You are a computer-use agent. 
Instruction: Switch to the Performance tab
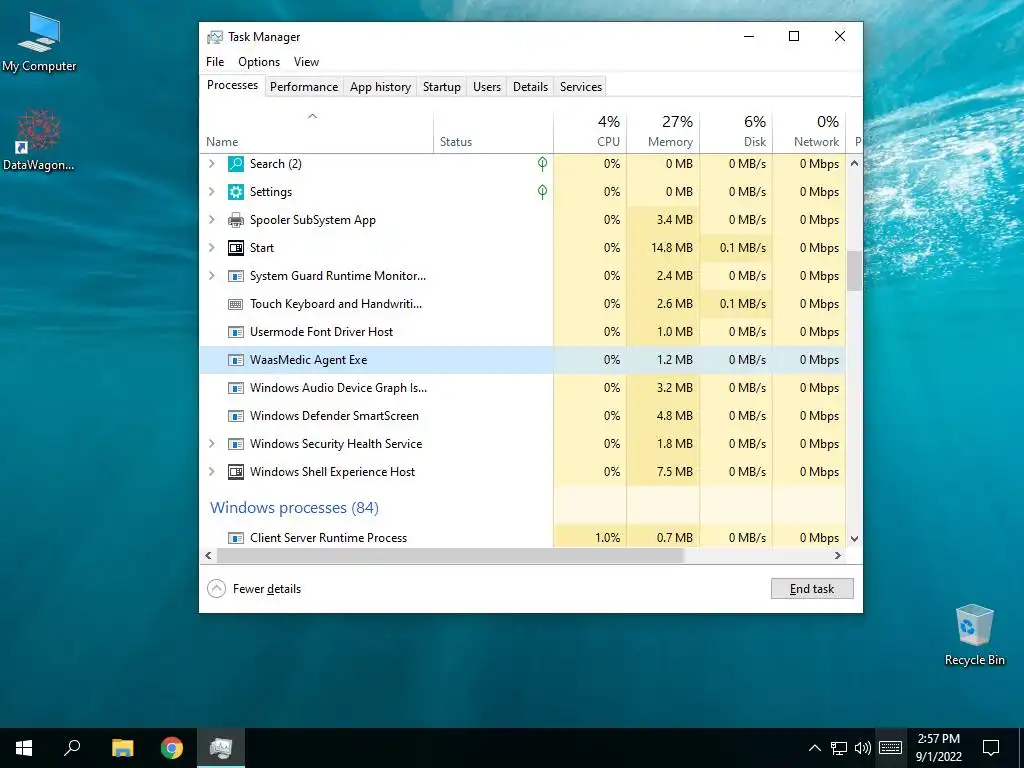point(304,87)
